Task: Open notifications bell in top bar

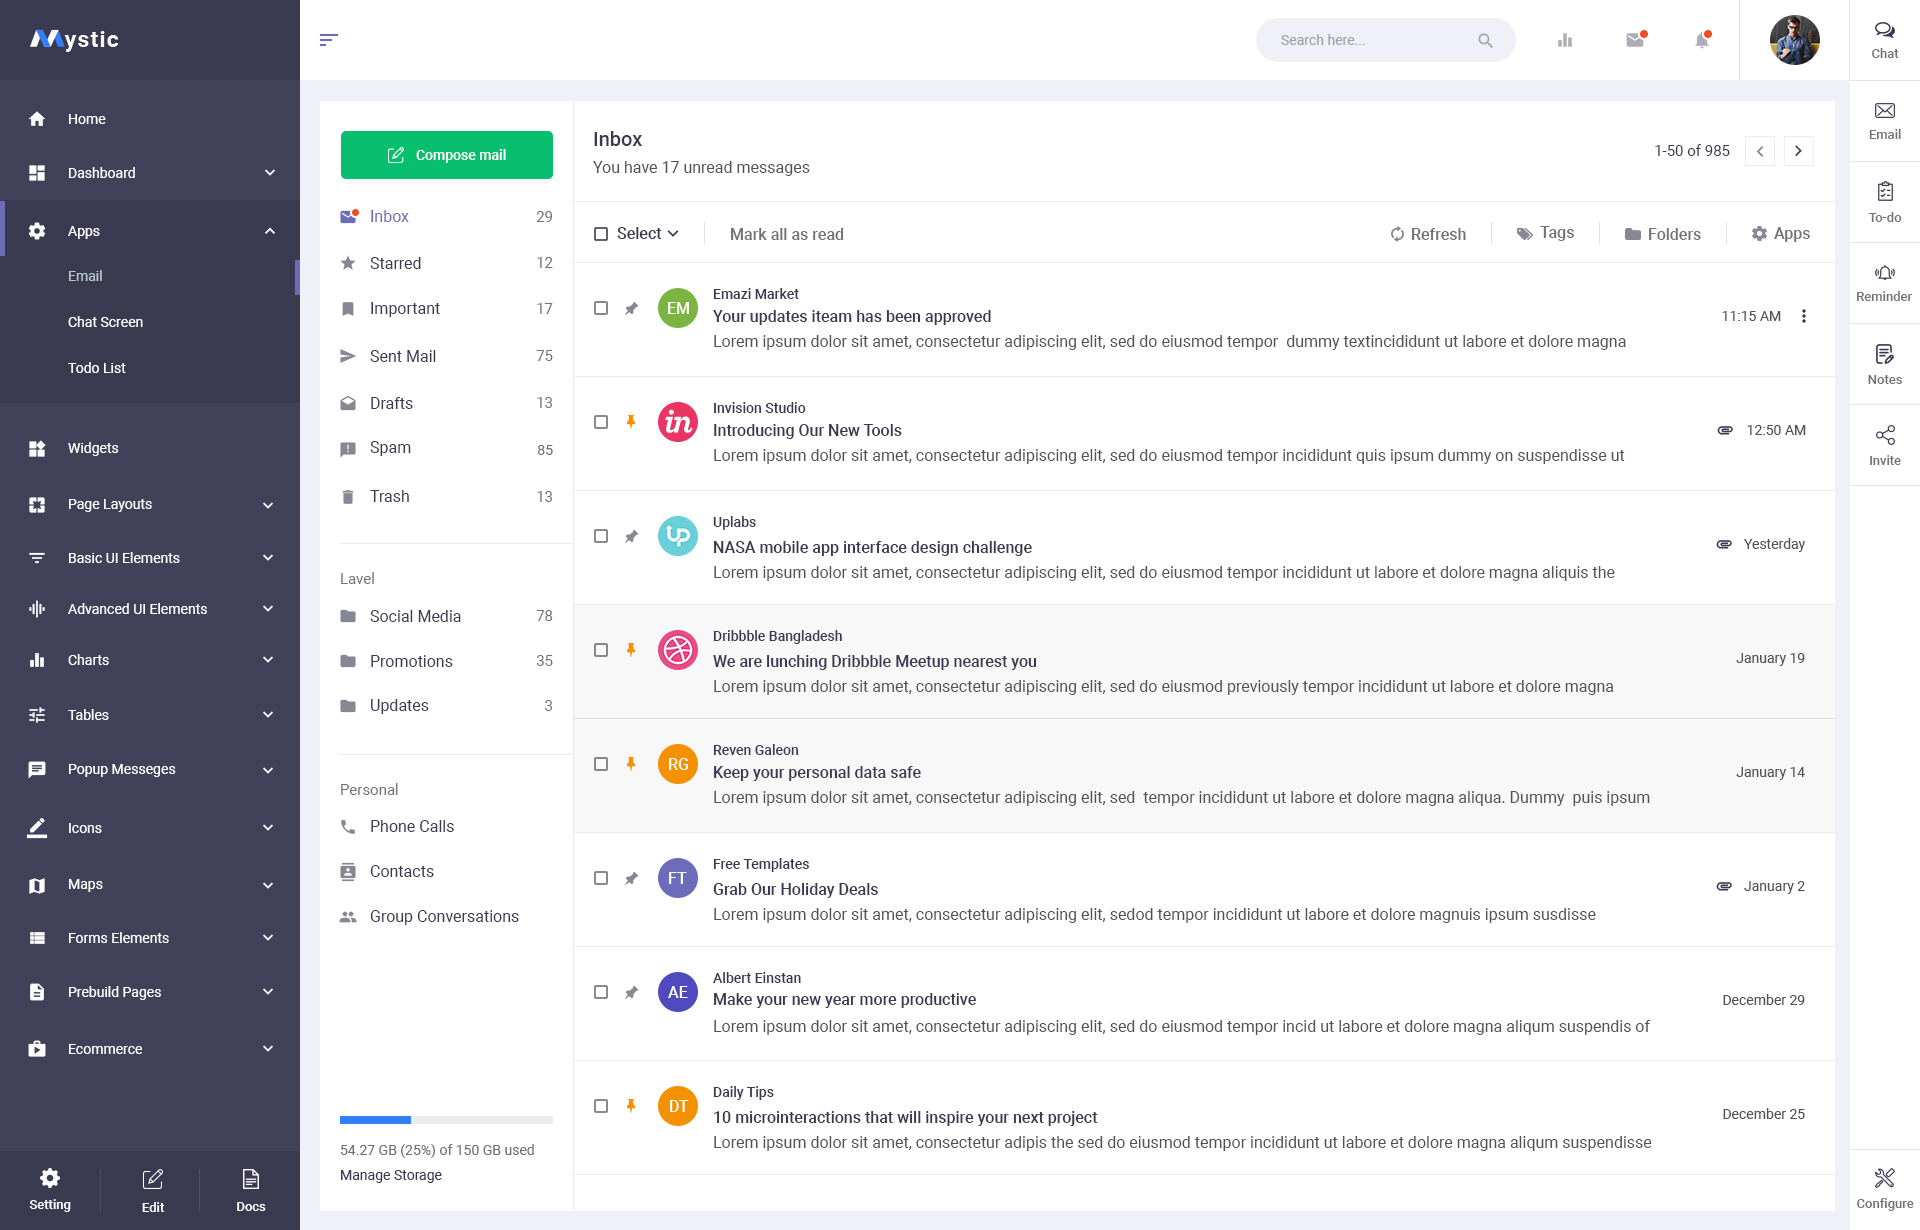Action: [x=1701, y=40]
